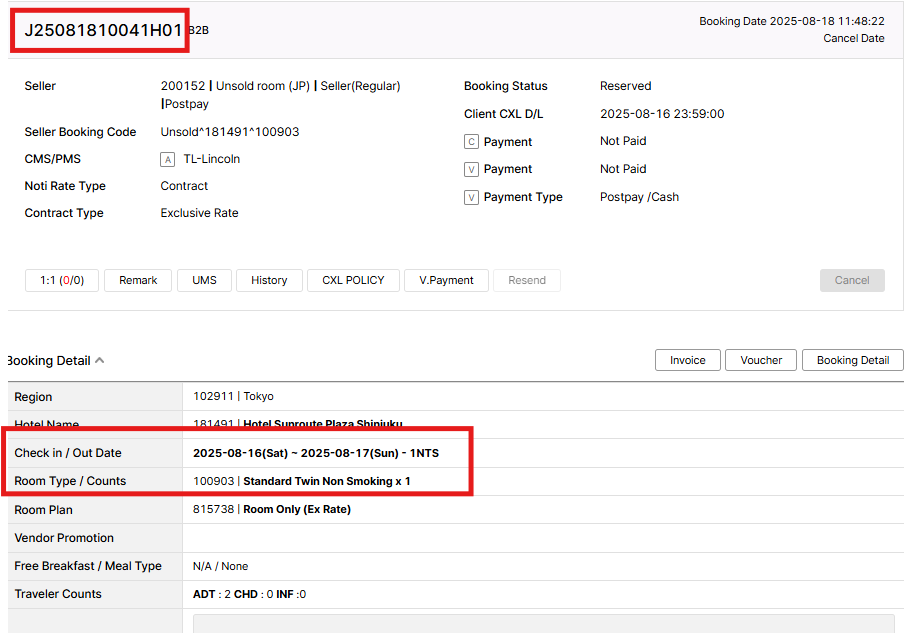
Task: Click the V icon beside Payment Not Paid
Action: (x=472, y=169)
